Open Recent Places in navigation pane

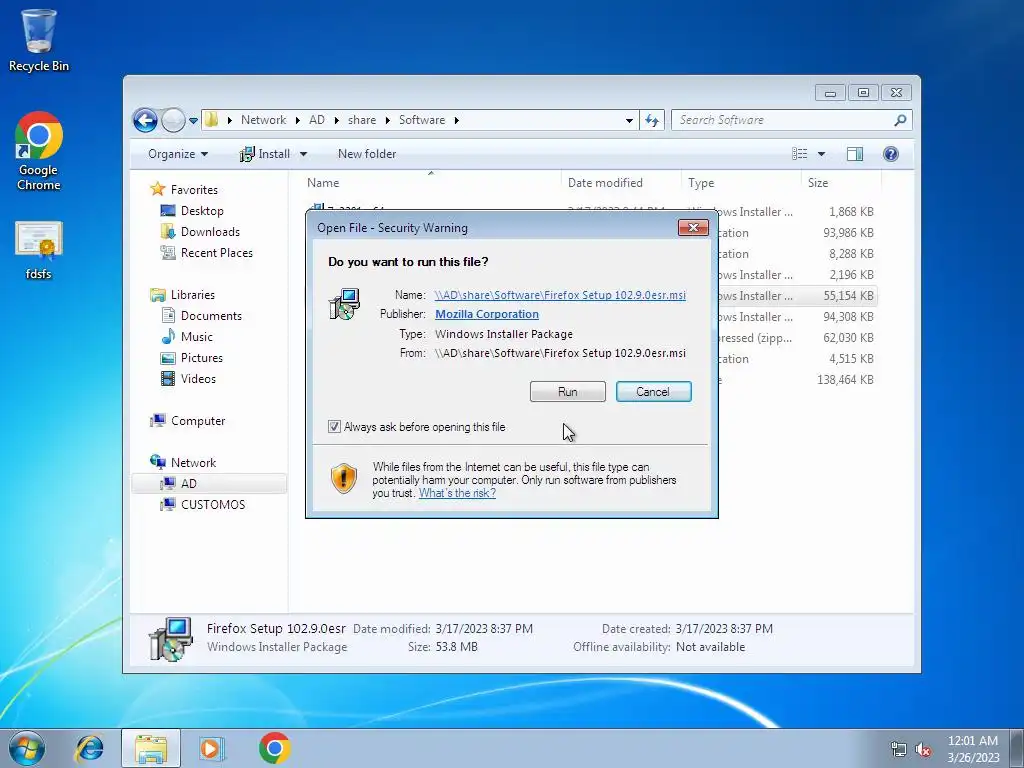click(x=216, y=253)
